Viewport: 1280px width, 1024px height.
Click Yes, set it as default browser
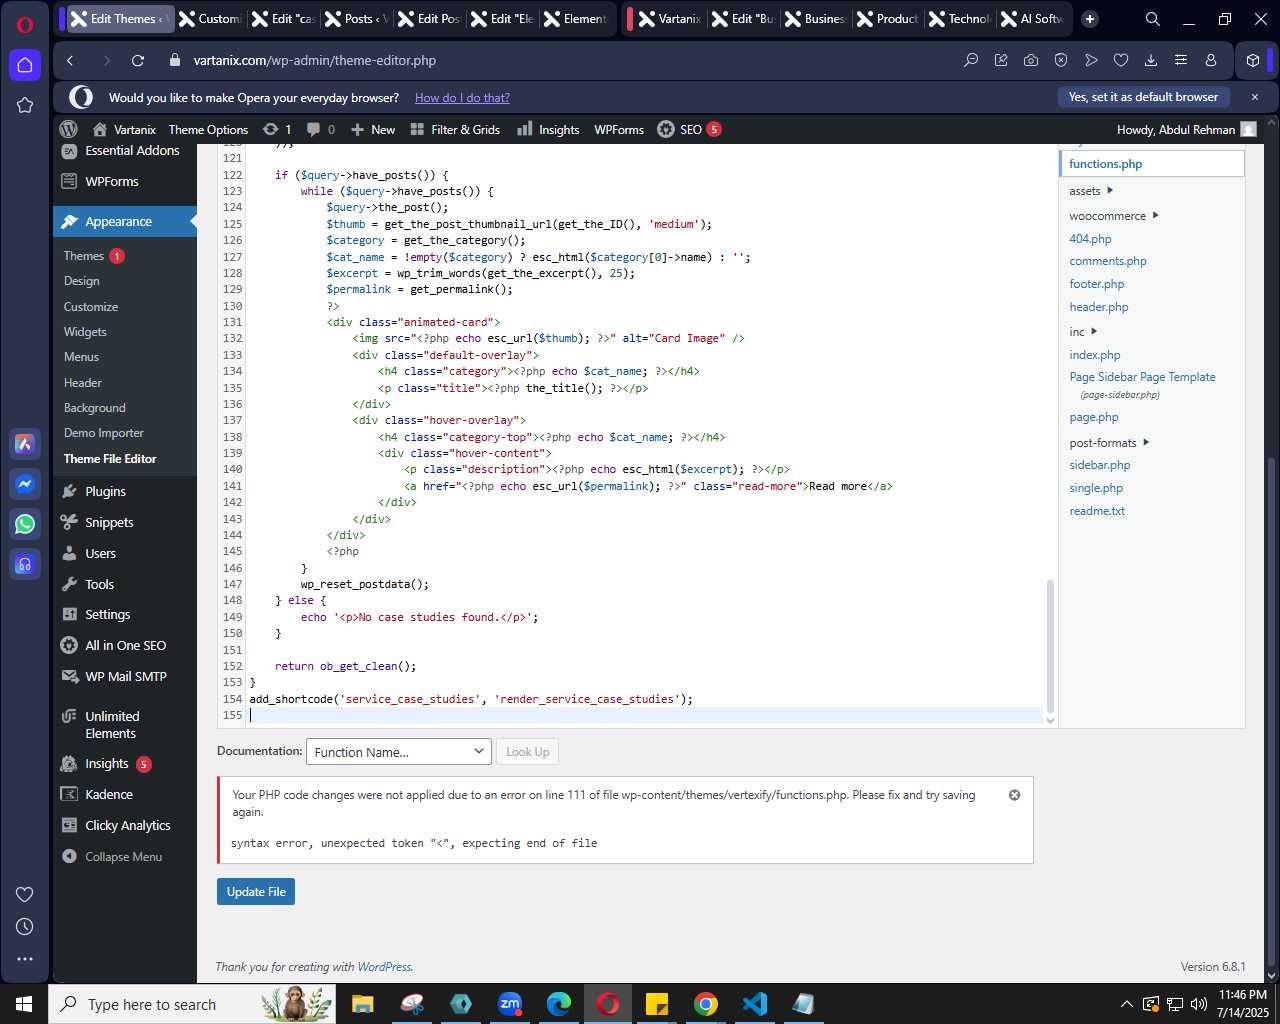(x=1143, y=97)
